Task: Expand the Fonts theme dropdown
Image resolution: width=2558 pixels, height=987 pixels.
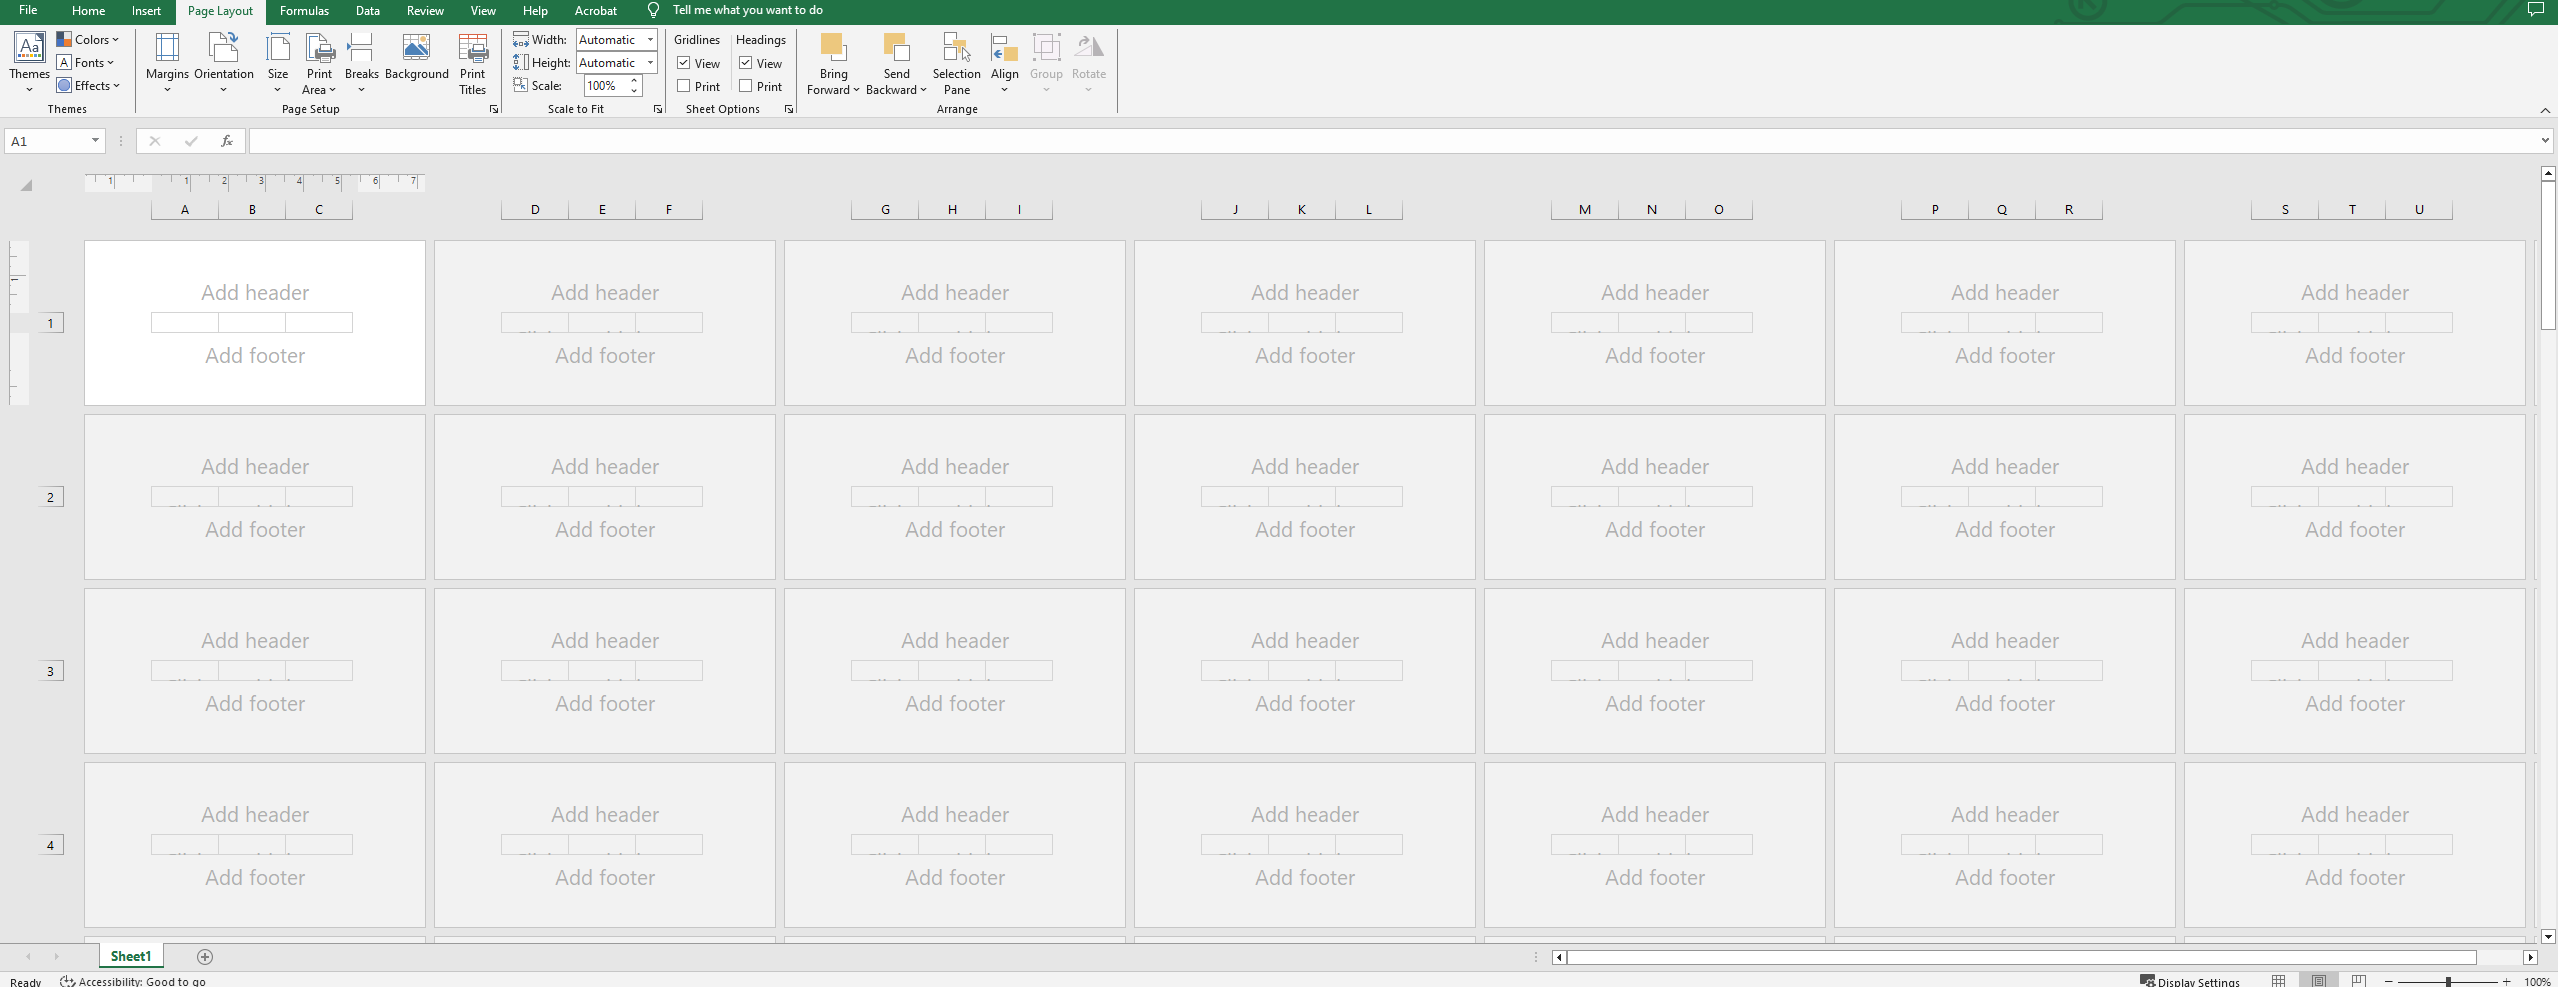Action: click(x=86, y=62)
